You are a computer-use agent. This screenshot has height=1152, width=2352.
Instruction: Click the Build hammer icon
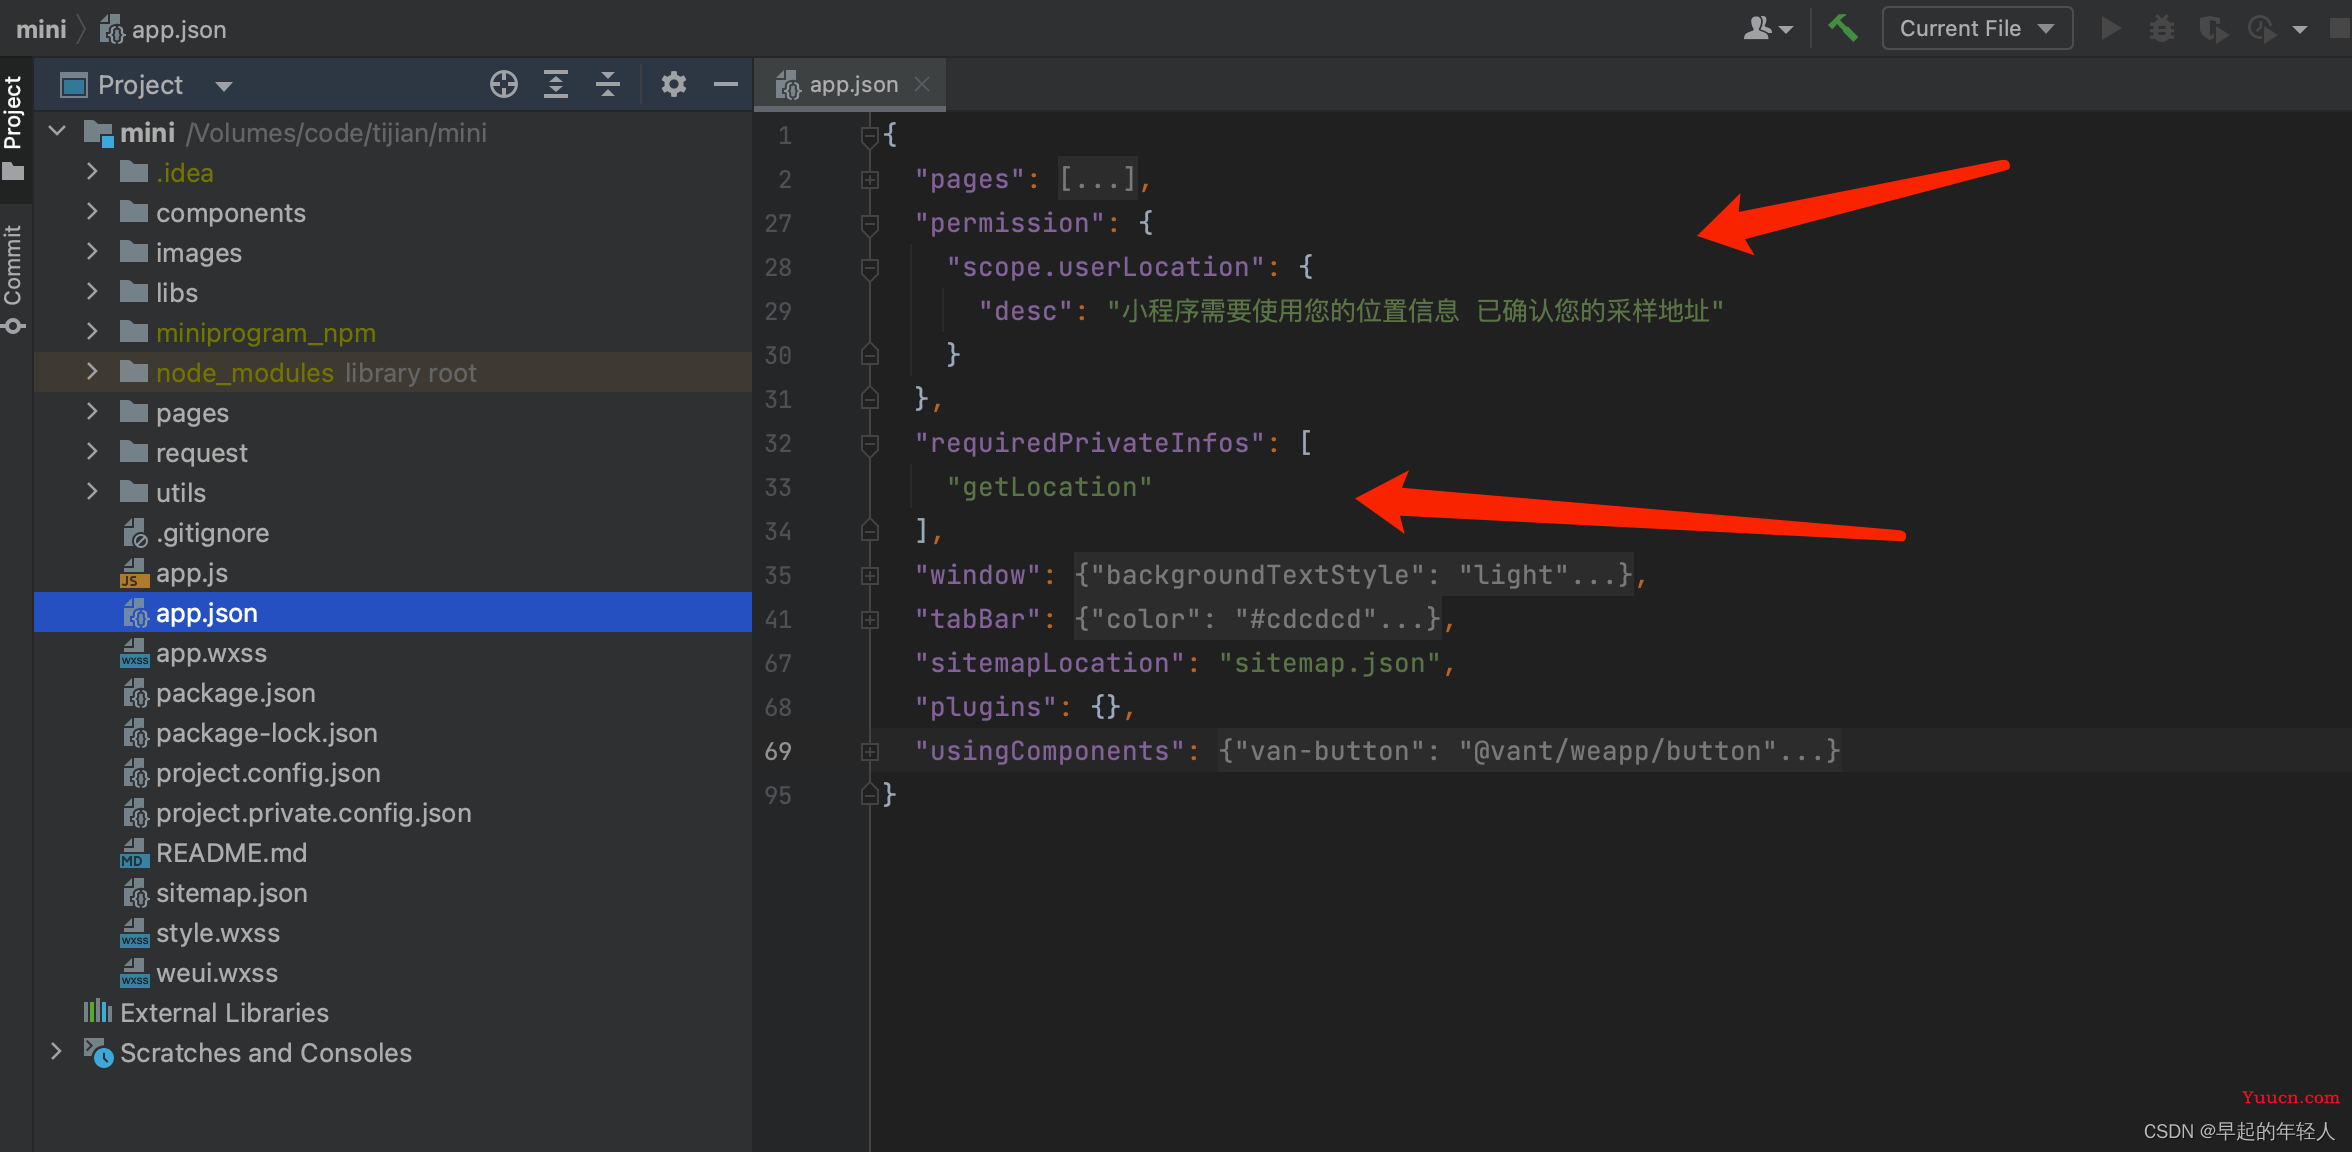coord(1843,28)
